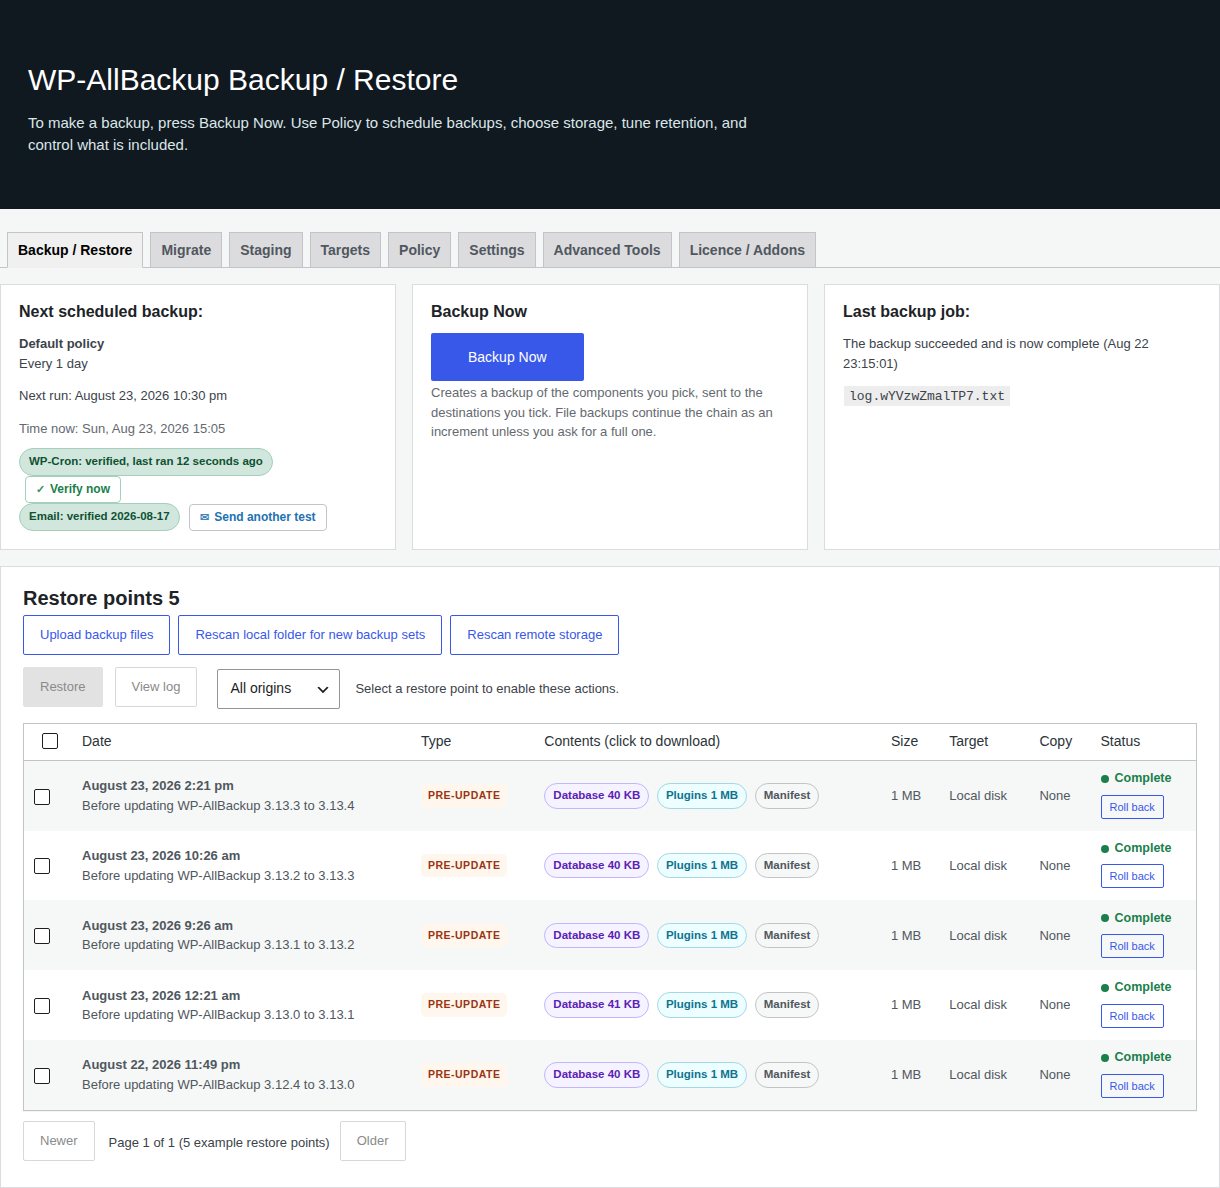Click Rescan remote storage
The height and width of the screenshot is (1188, 1220).
[535, 635]
